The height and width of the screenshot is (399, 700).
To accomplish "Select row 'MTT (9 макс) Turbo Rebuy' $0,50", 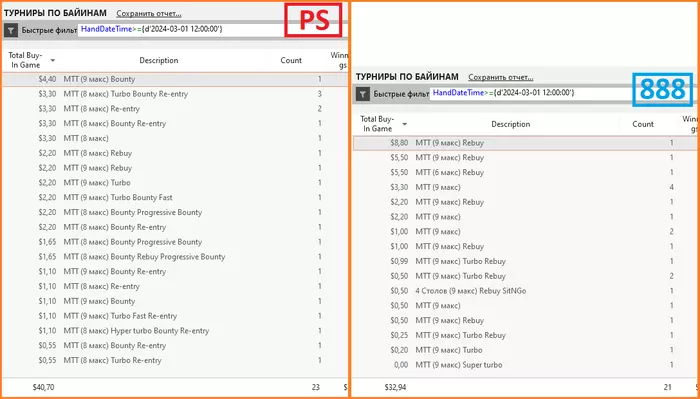I will coord(525,276).
